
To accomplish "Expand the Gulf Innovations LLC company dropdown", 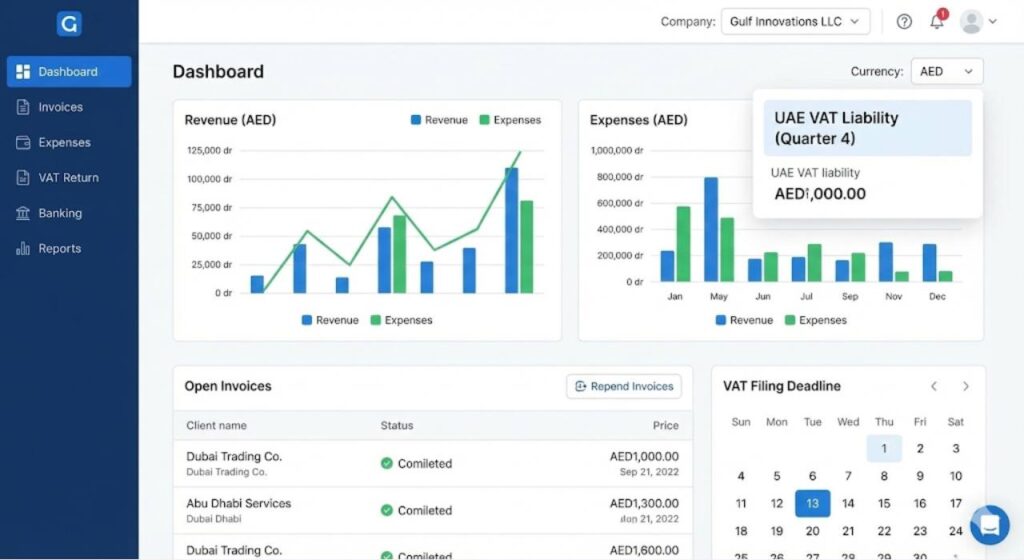I will [x=795, y=21].
